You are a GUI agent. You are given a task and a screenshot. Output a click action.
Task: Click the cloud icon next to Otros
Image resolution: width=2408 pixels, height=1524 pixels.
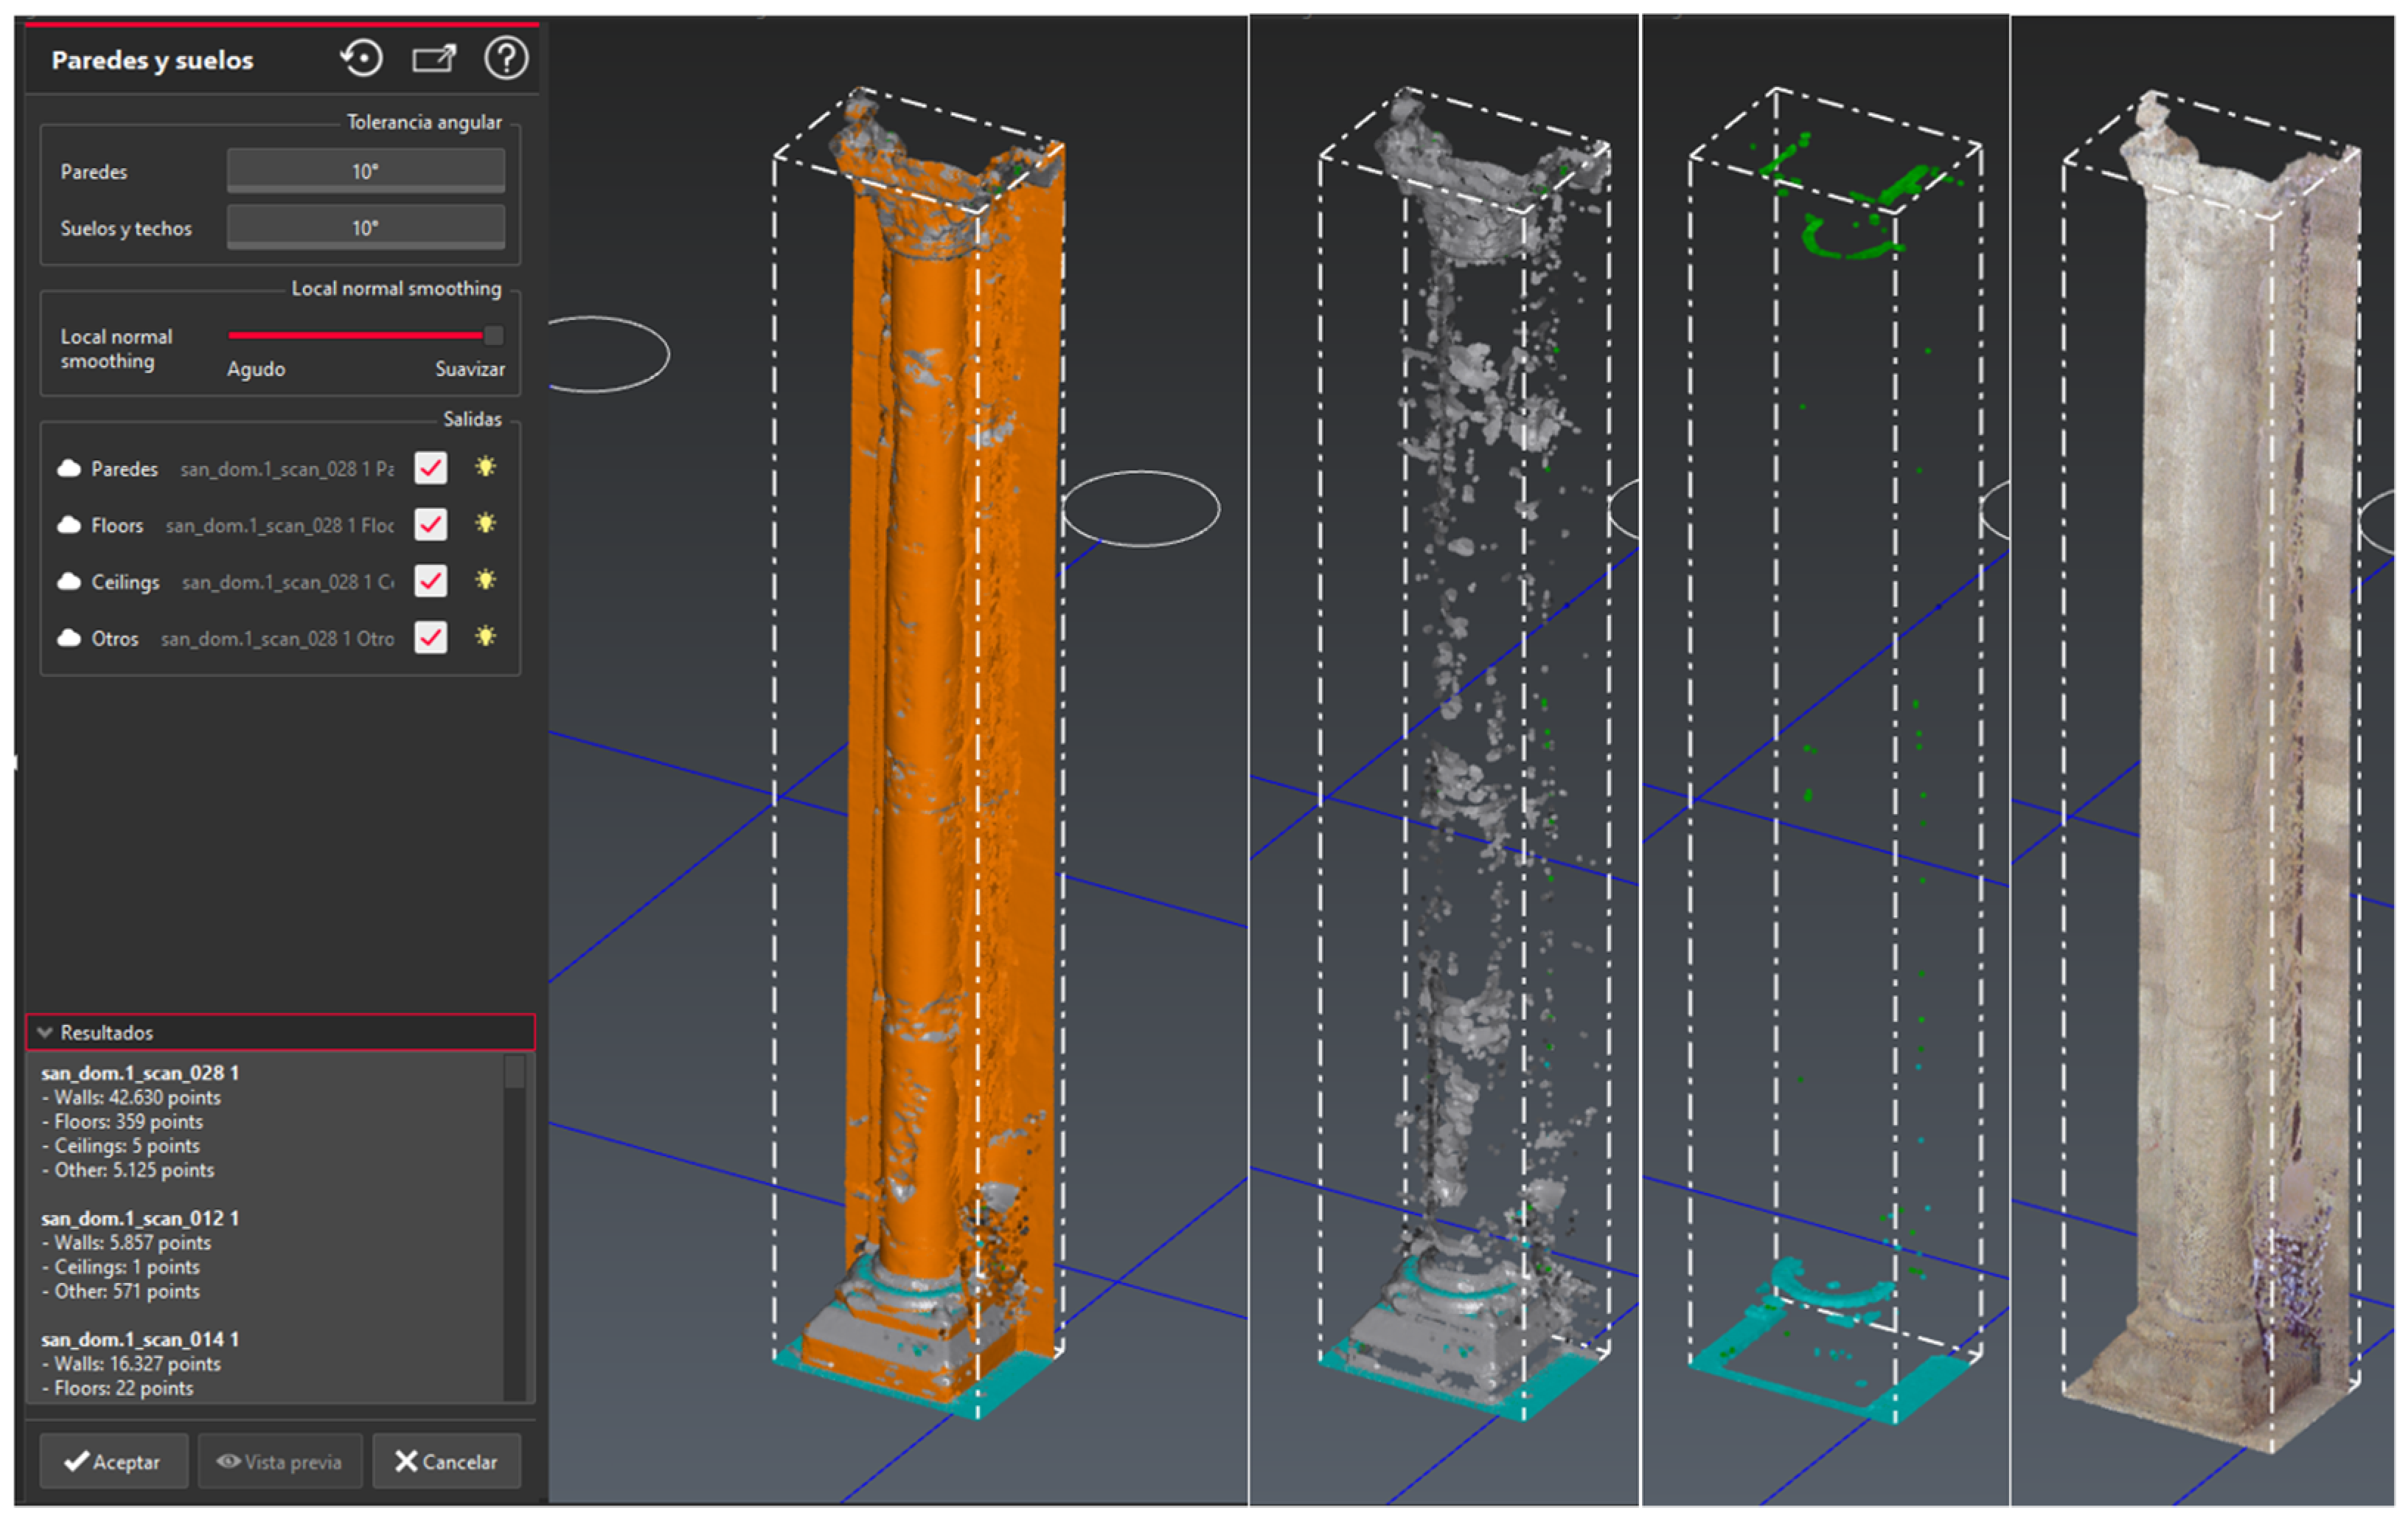click(x=69, y=638)
